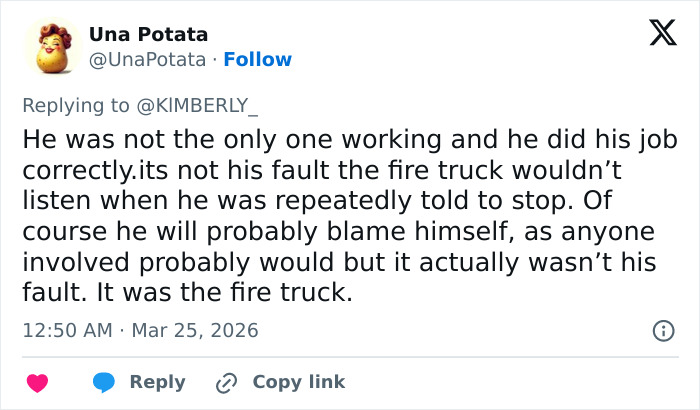Open Una Potata's potato avatar
The width and height of the screenshot is (700, 410).
59,48
